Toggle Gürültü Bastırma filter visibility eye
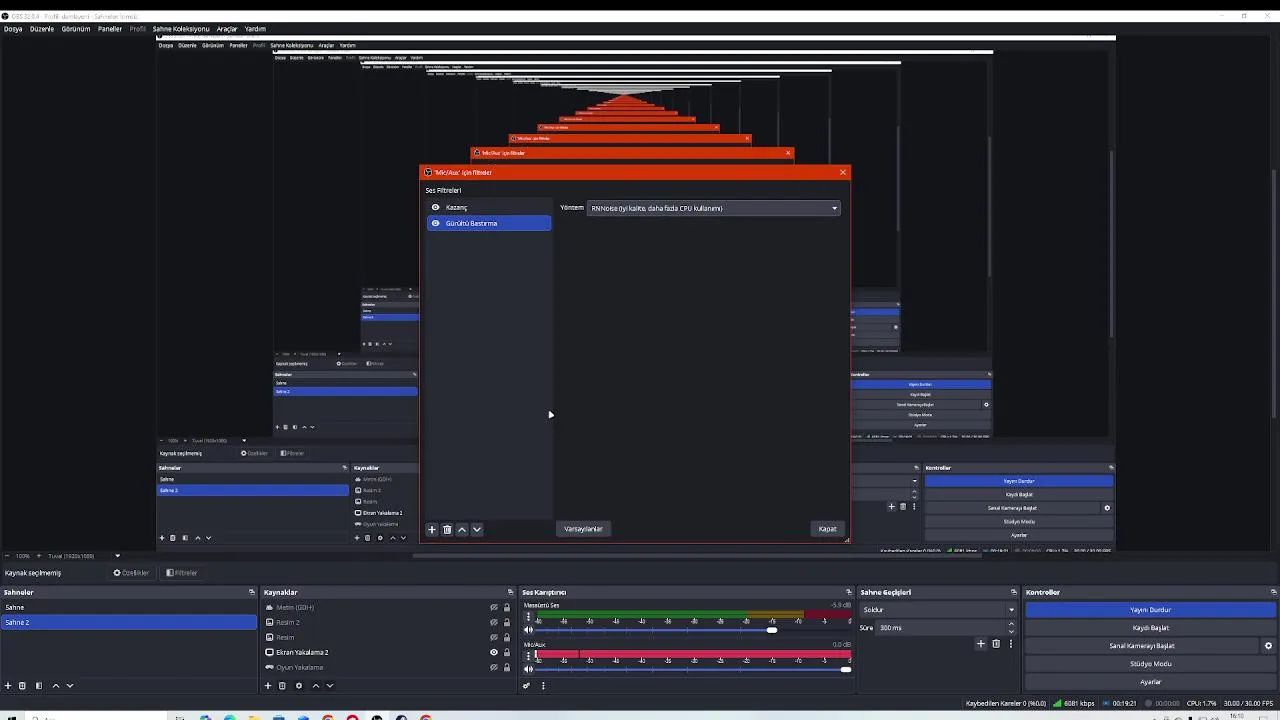The height and width of the screenshot is (720, 1280). 435,223
